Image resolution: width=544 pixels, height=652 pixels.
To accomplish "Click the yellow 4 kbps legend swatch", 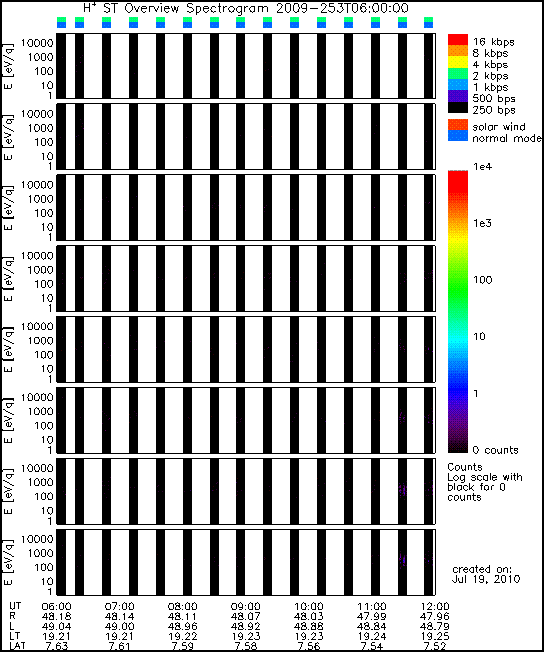I will click(x=457, y=62).
